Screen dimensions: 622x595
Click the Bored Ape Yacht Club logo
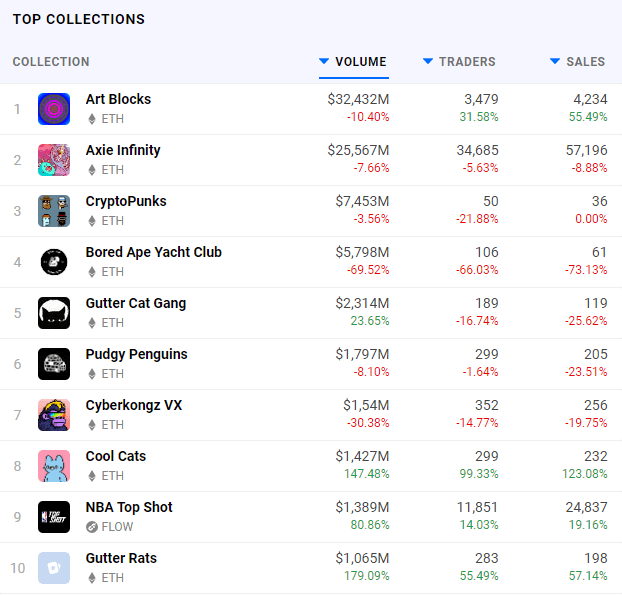coord(54,262)
